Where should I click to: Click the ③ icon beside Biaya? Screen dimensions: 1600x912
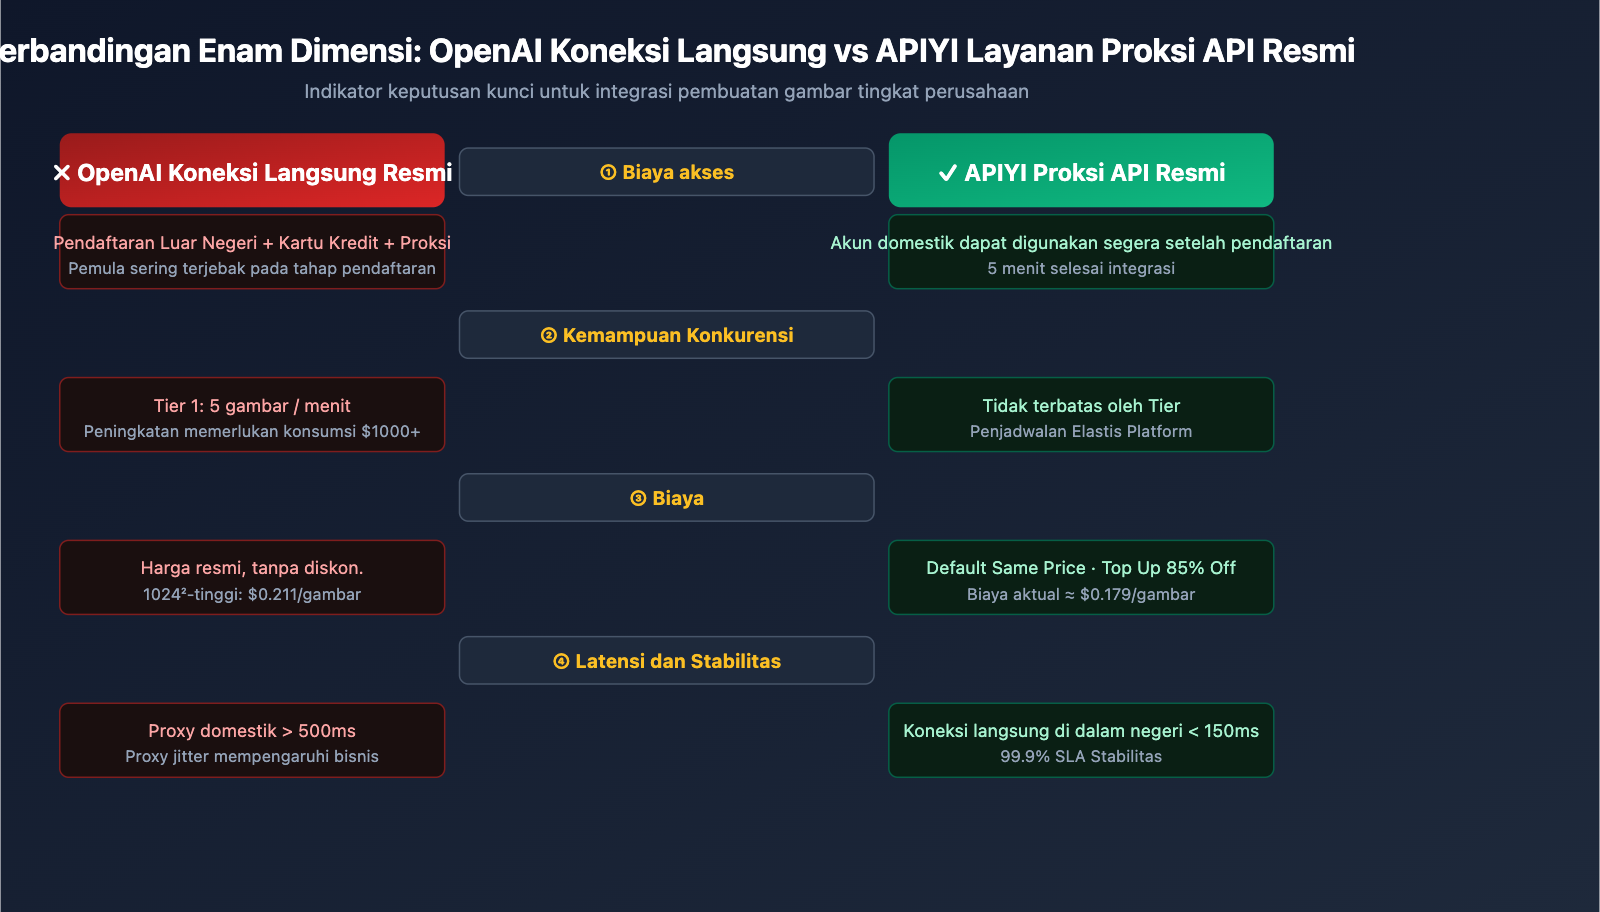click(x=638, y=497)
